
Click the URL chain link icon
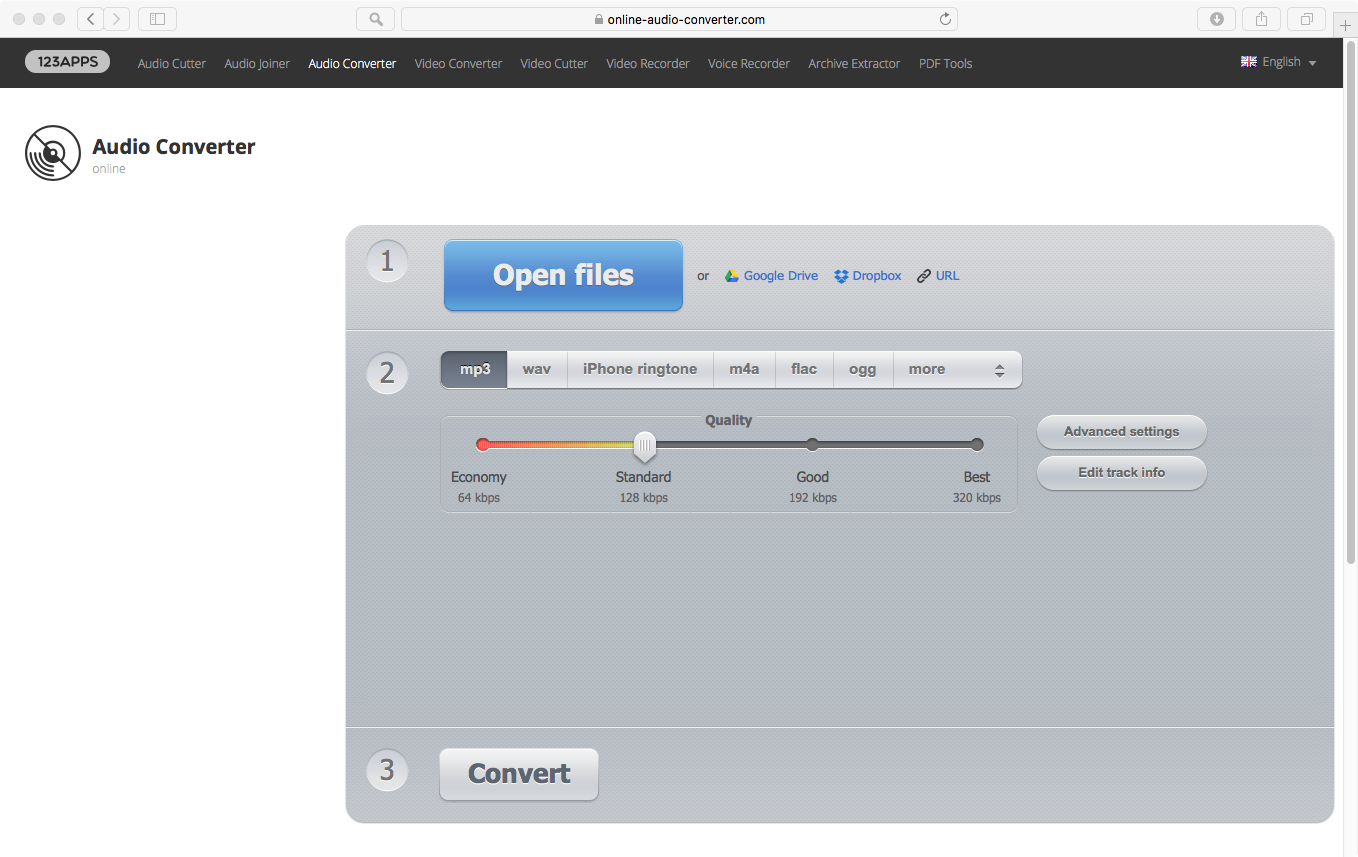924,276
